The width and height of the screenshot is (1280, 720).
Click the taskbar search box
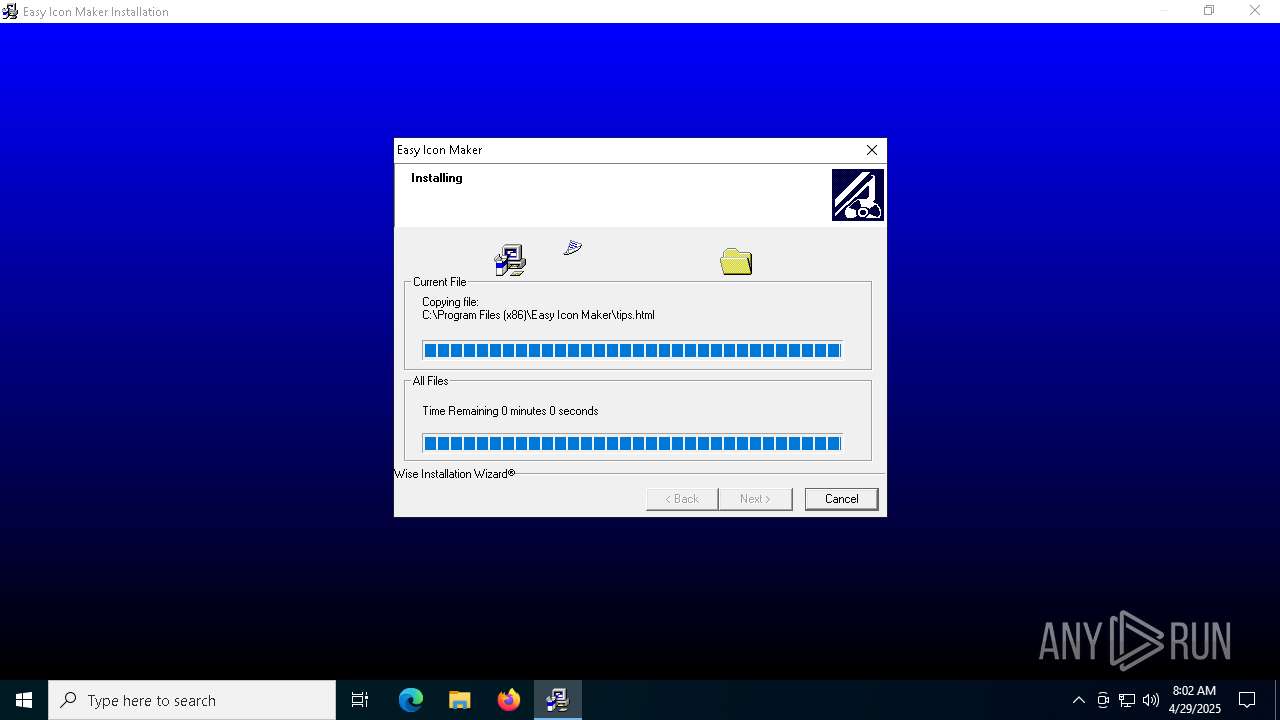point(192,700)
